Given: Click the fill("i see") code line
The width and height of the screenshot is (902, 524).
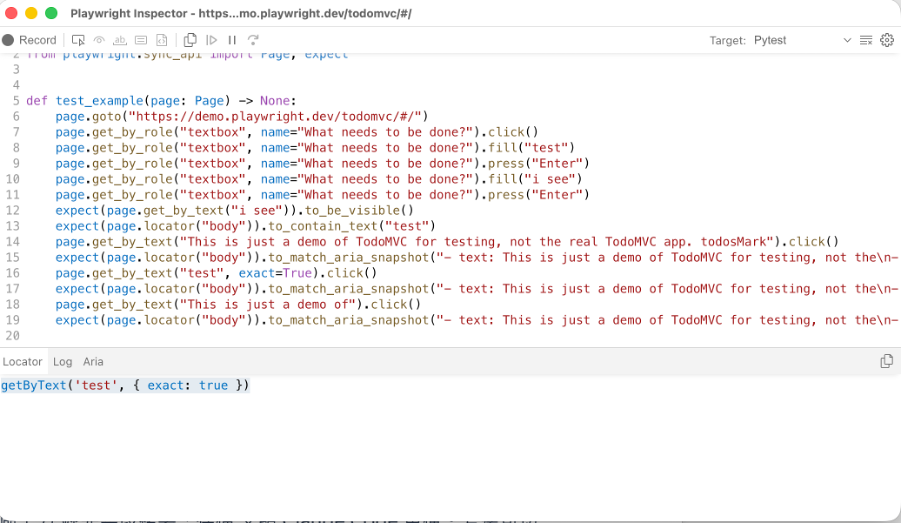Looking at the screenshot, I should pos(319,179).
